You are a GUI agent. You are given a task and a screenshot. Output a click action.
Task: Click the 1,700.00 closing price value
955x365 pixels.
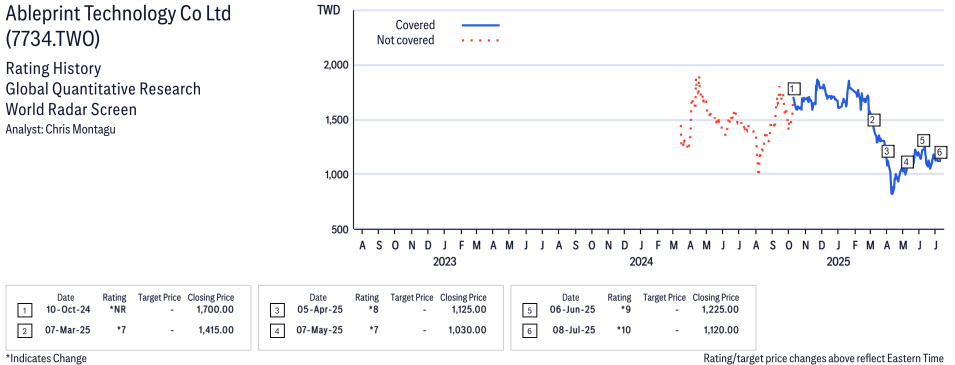click(x=215, y=311)
